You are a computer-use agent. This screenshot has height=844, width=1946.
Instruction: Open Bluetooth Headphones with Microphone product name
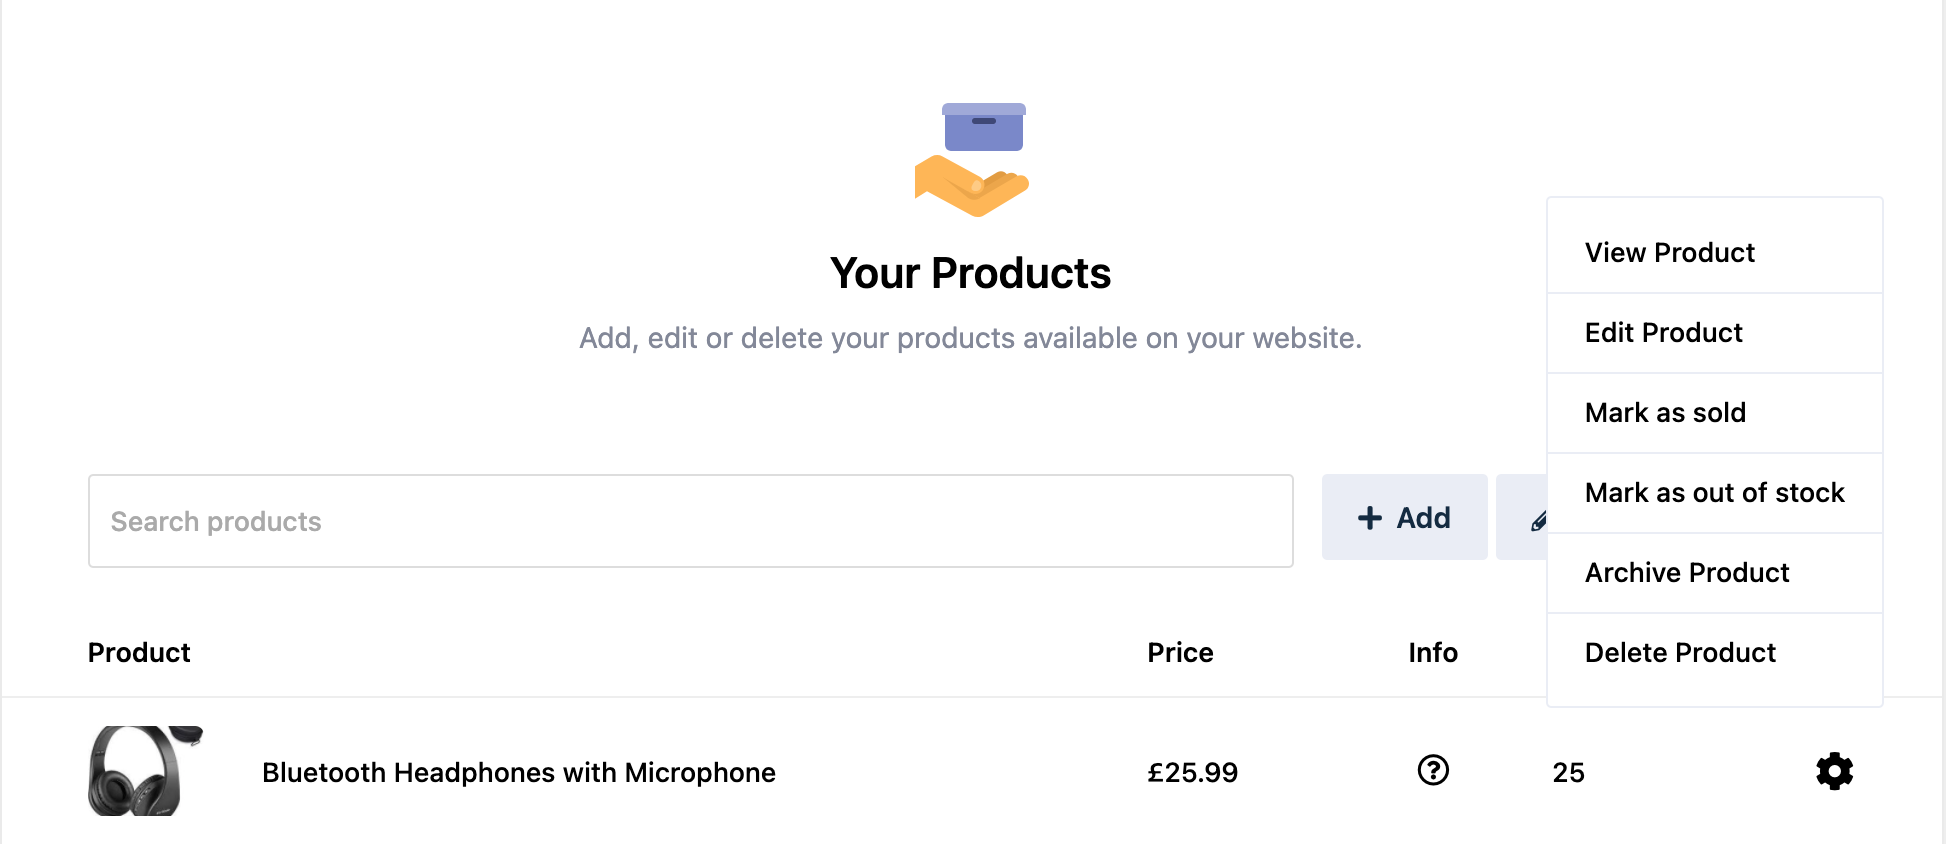[x=519, y=772]
